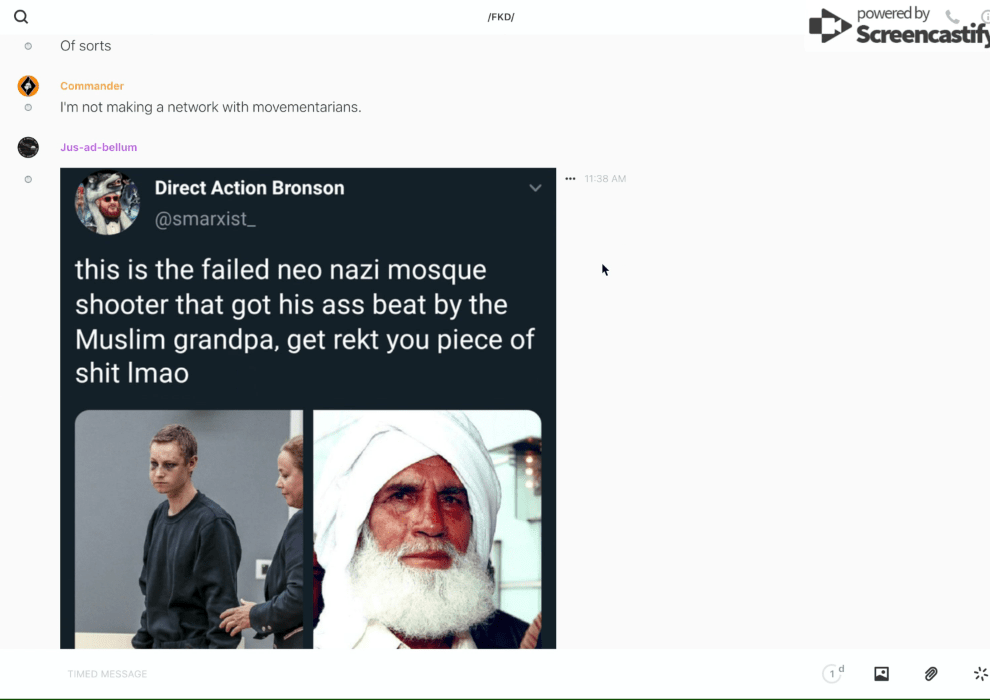Toggle the 1d message timer
This screenshot has width=990, height=700.
tap(833, 674)
